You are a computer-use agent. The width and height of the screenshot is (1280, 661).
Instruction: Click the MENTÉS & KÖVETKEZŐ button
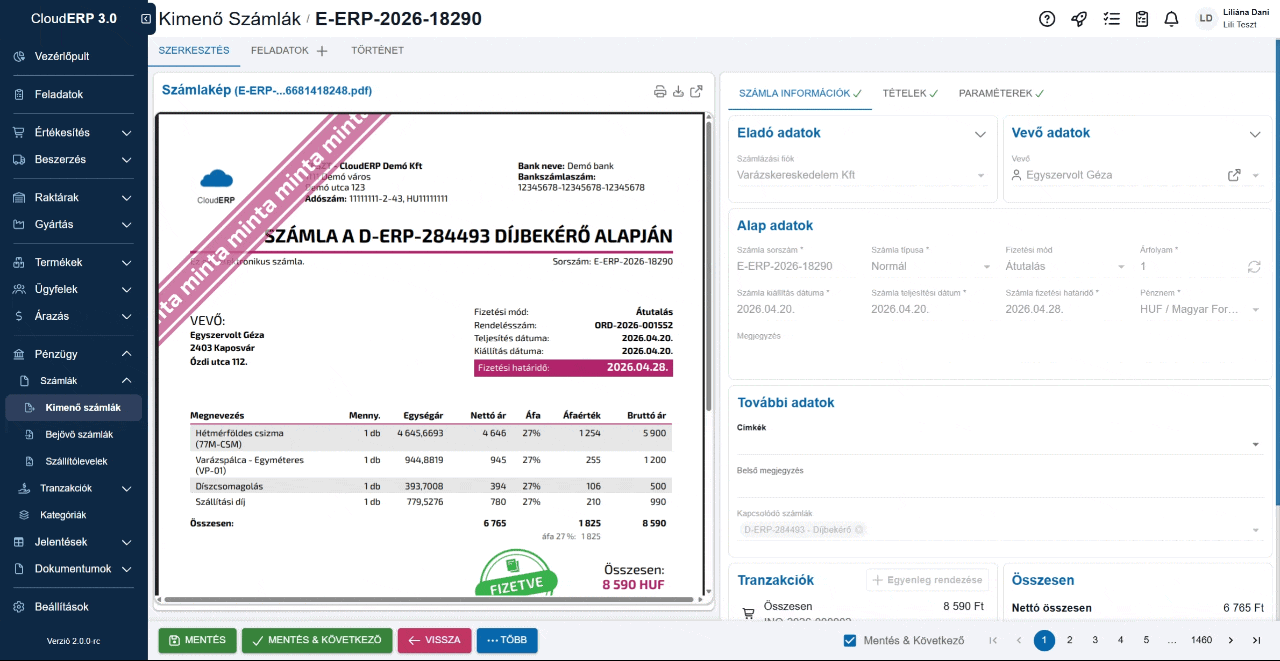coord(316,640)
